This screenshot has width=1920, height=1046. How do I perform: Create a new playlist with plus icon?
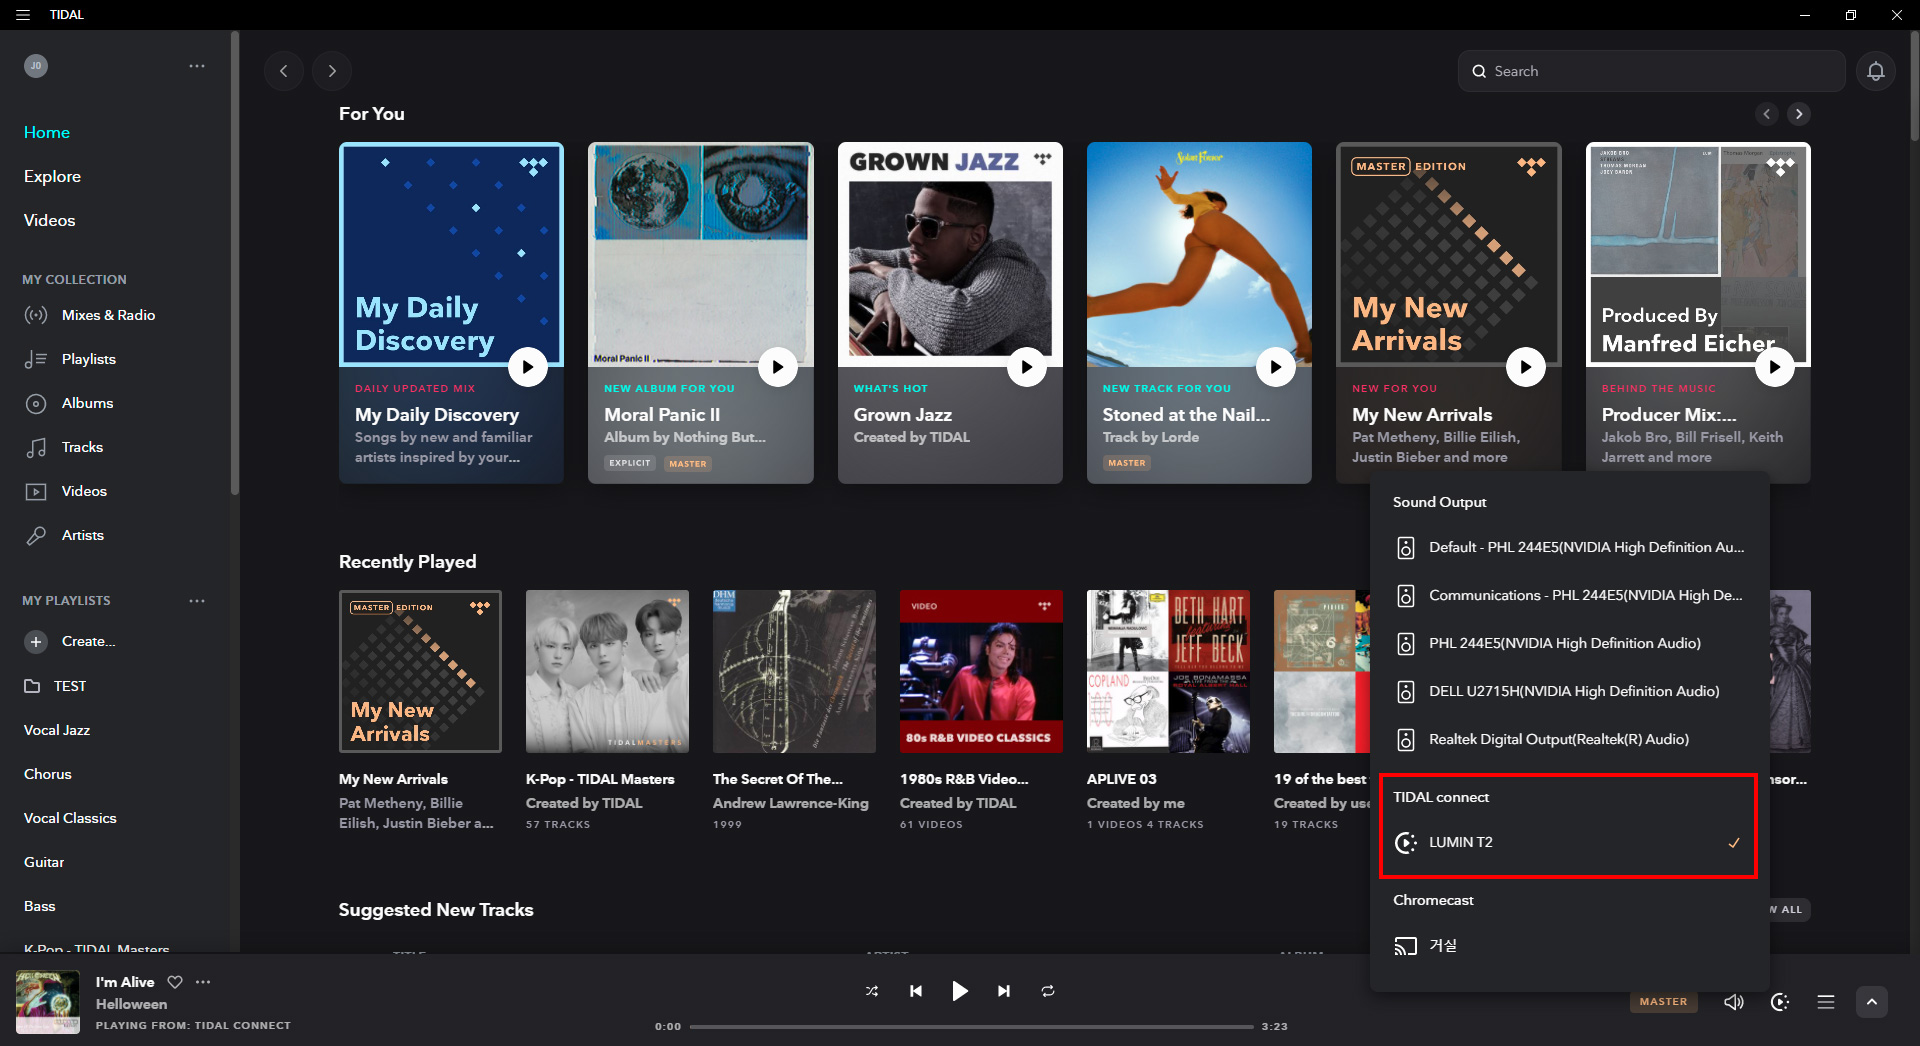pos(36,642)
